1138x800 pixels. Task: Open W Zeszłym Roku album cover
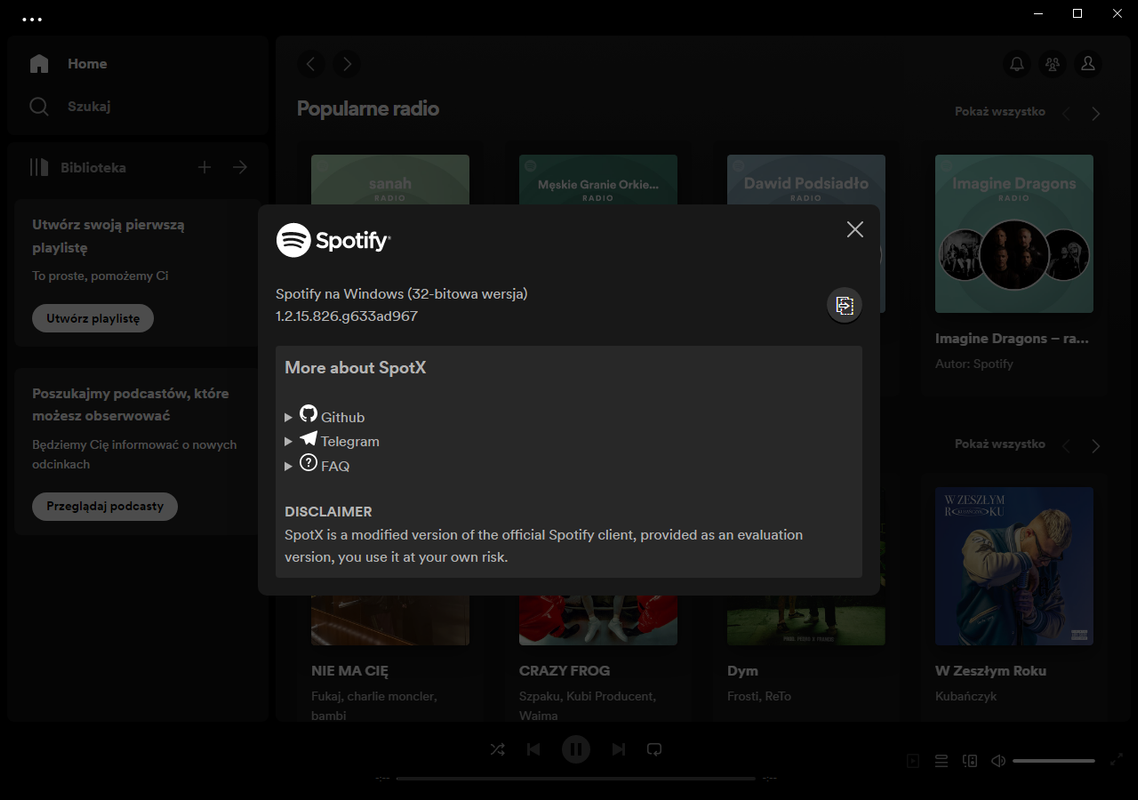1014,566
